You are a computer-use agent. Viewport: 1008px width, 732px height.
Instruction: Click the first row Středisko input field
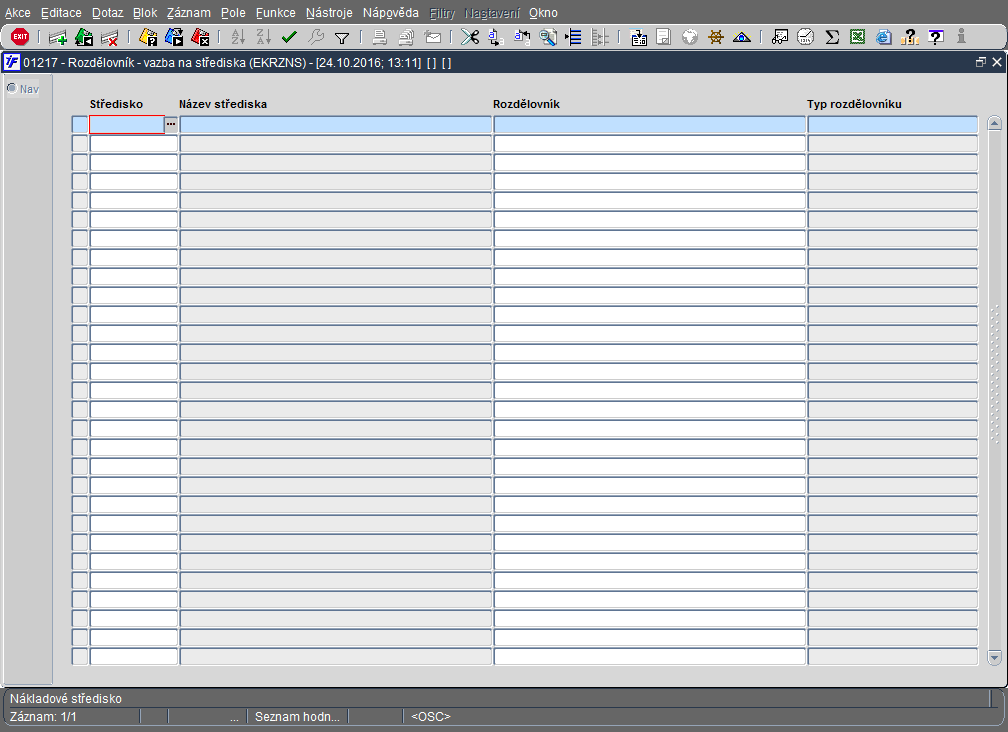click(127, 124)
